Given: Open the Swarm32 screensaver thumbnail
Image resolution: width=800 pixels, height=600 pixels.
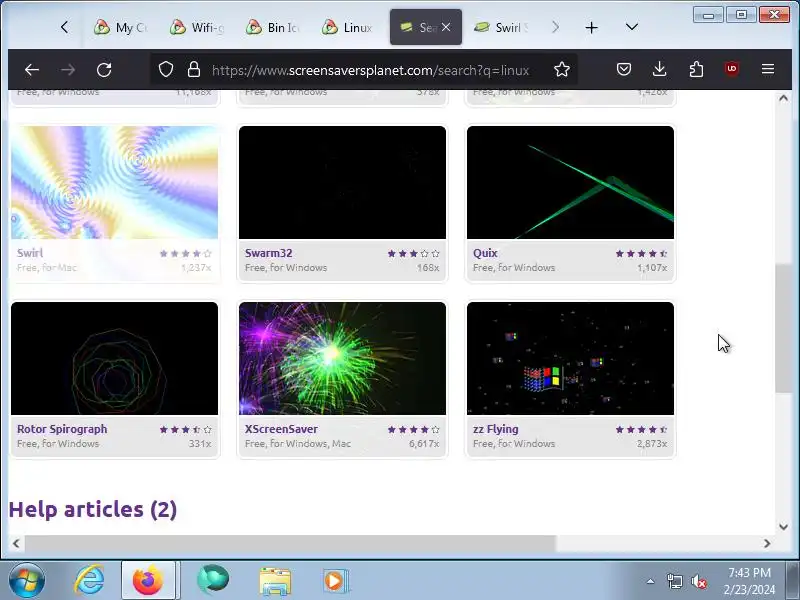Looking at the screenshot, I should tap(342, 182).
